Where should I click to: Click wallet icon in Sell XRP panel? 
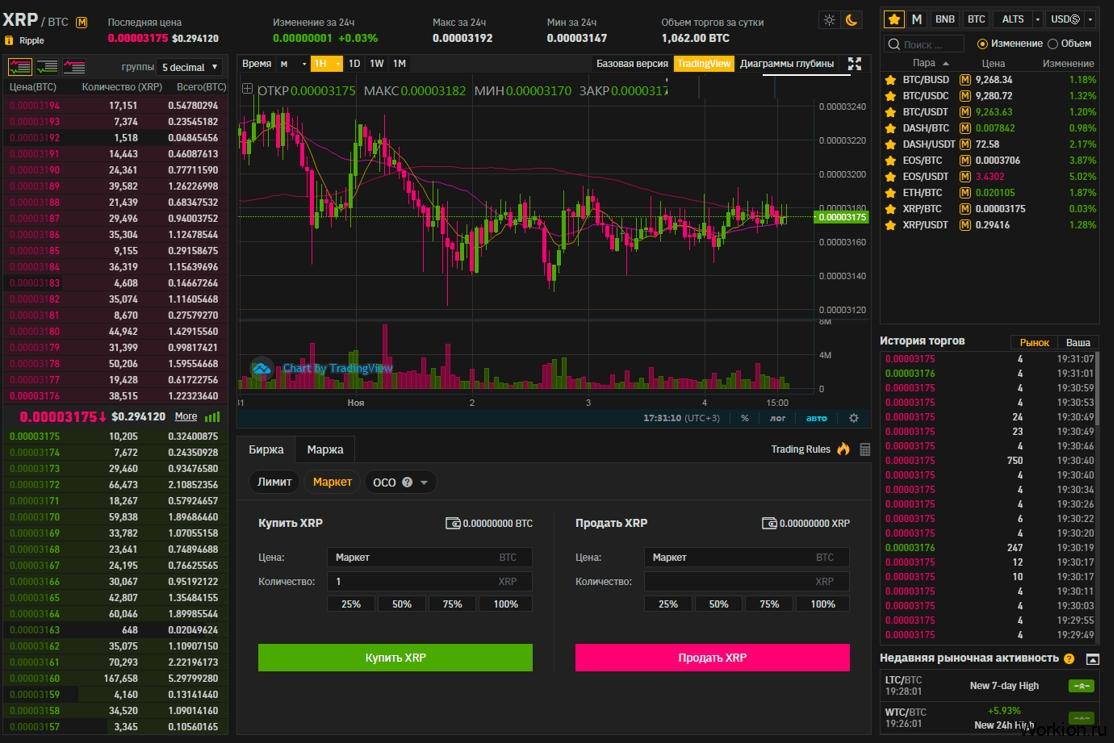pyautogui.click(x=769, y=524)
